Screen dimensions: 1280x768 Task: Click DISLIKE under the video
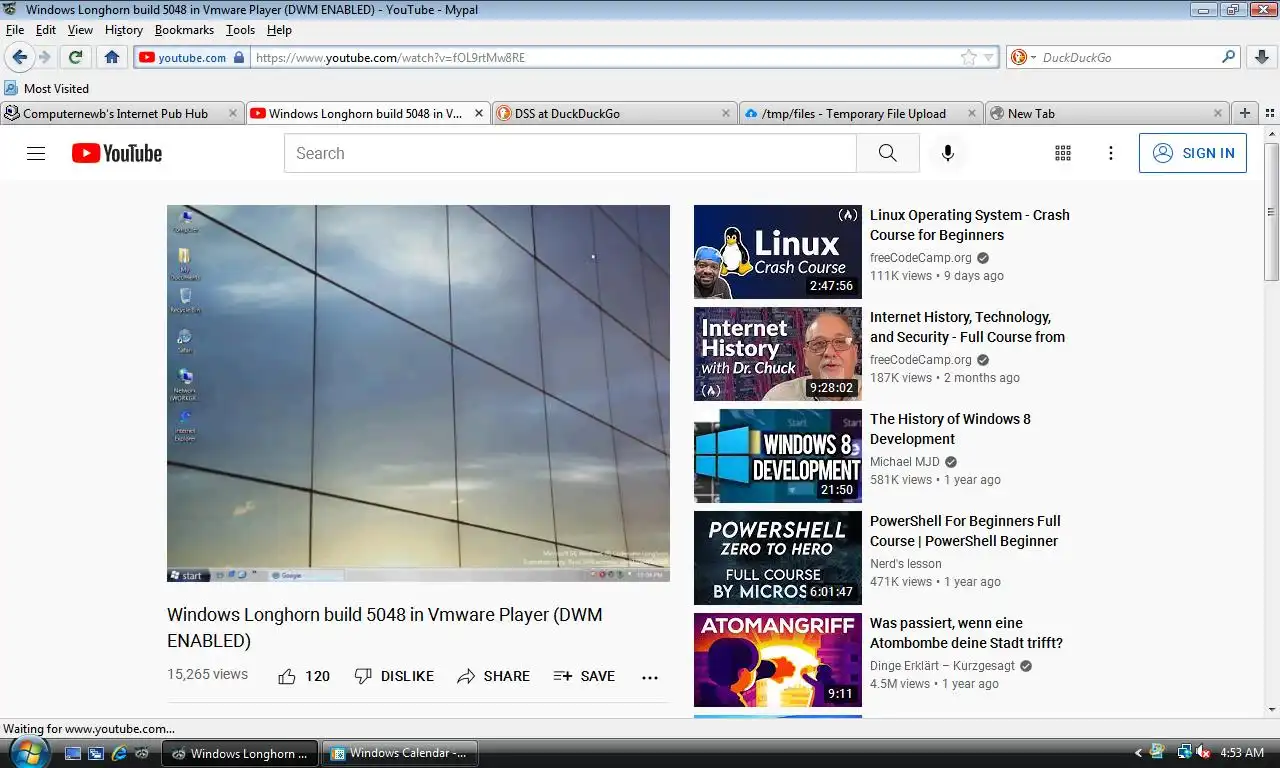click(x=394, y=676)
